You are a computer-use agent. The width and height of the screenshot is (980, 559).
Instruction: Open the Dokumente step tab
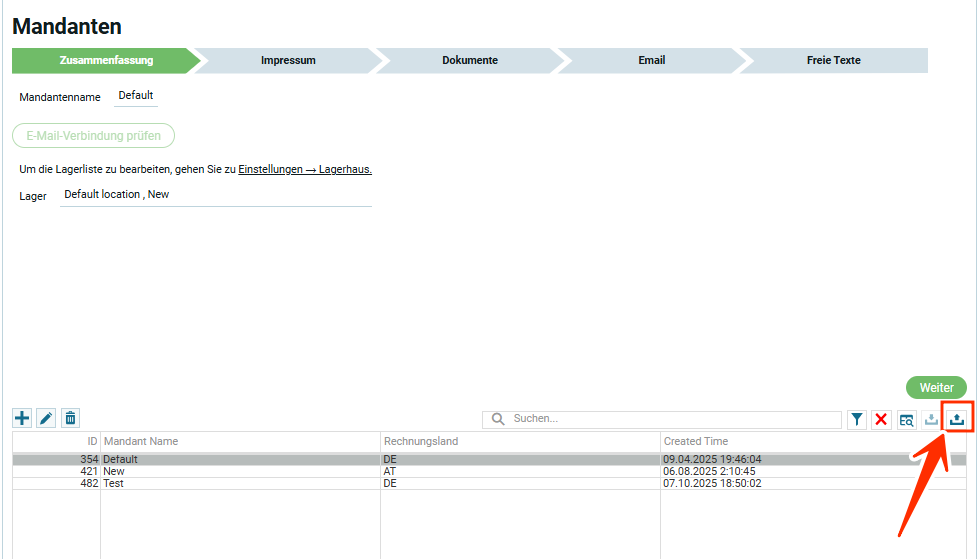(x=469, y=60)
